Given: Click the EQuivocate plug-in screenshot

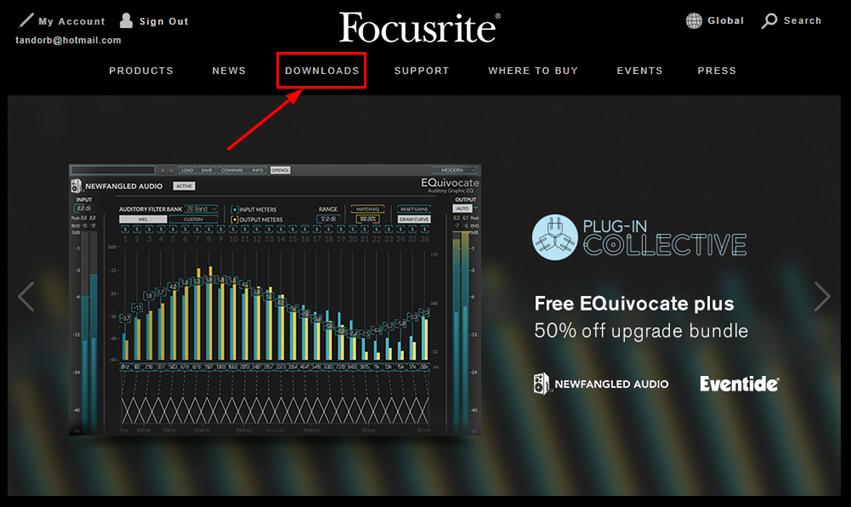Looking at the screenshot, I should pyautogui.click(x=275, y=300).
